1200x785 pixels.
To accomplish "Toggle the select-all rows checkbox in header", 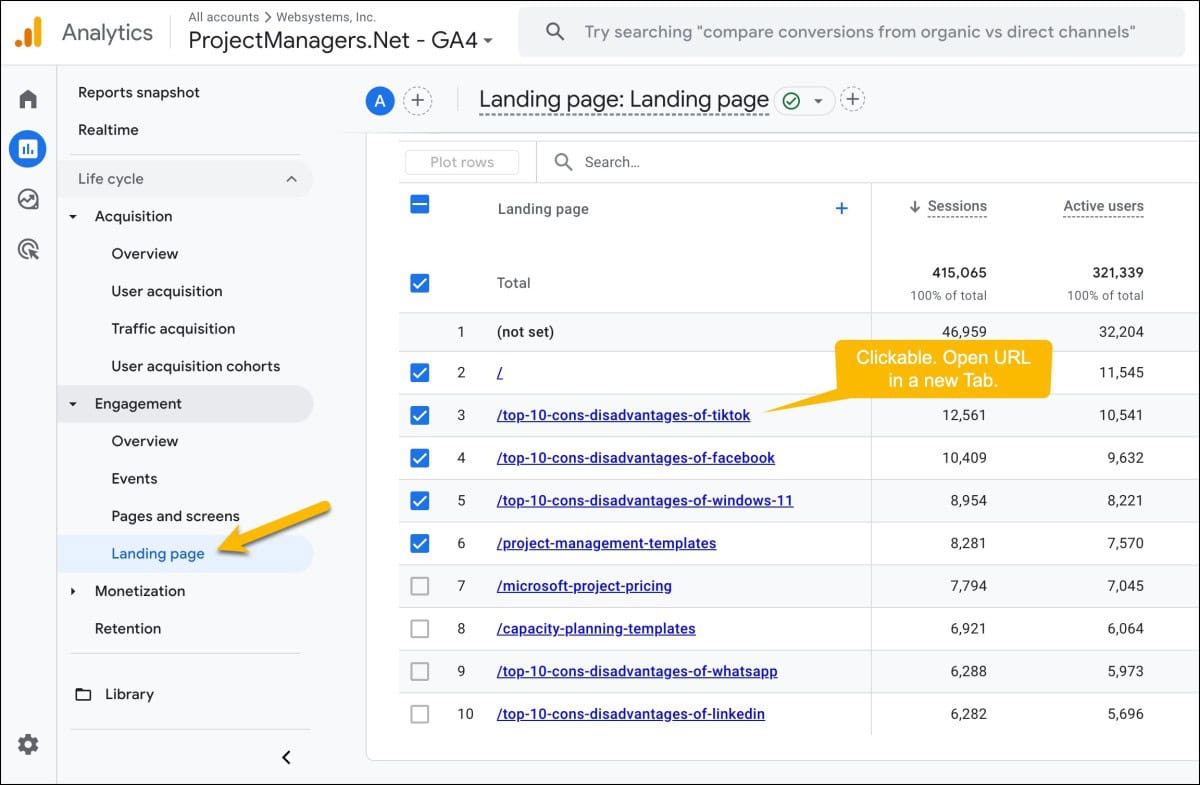I will pos(420,204).
